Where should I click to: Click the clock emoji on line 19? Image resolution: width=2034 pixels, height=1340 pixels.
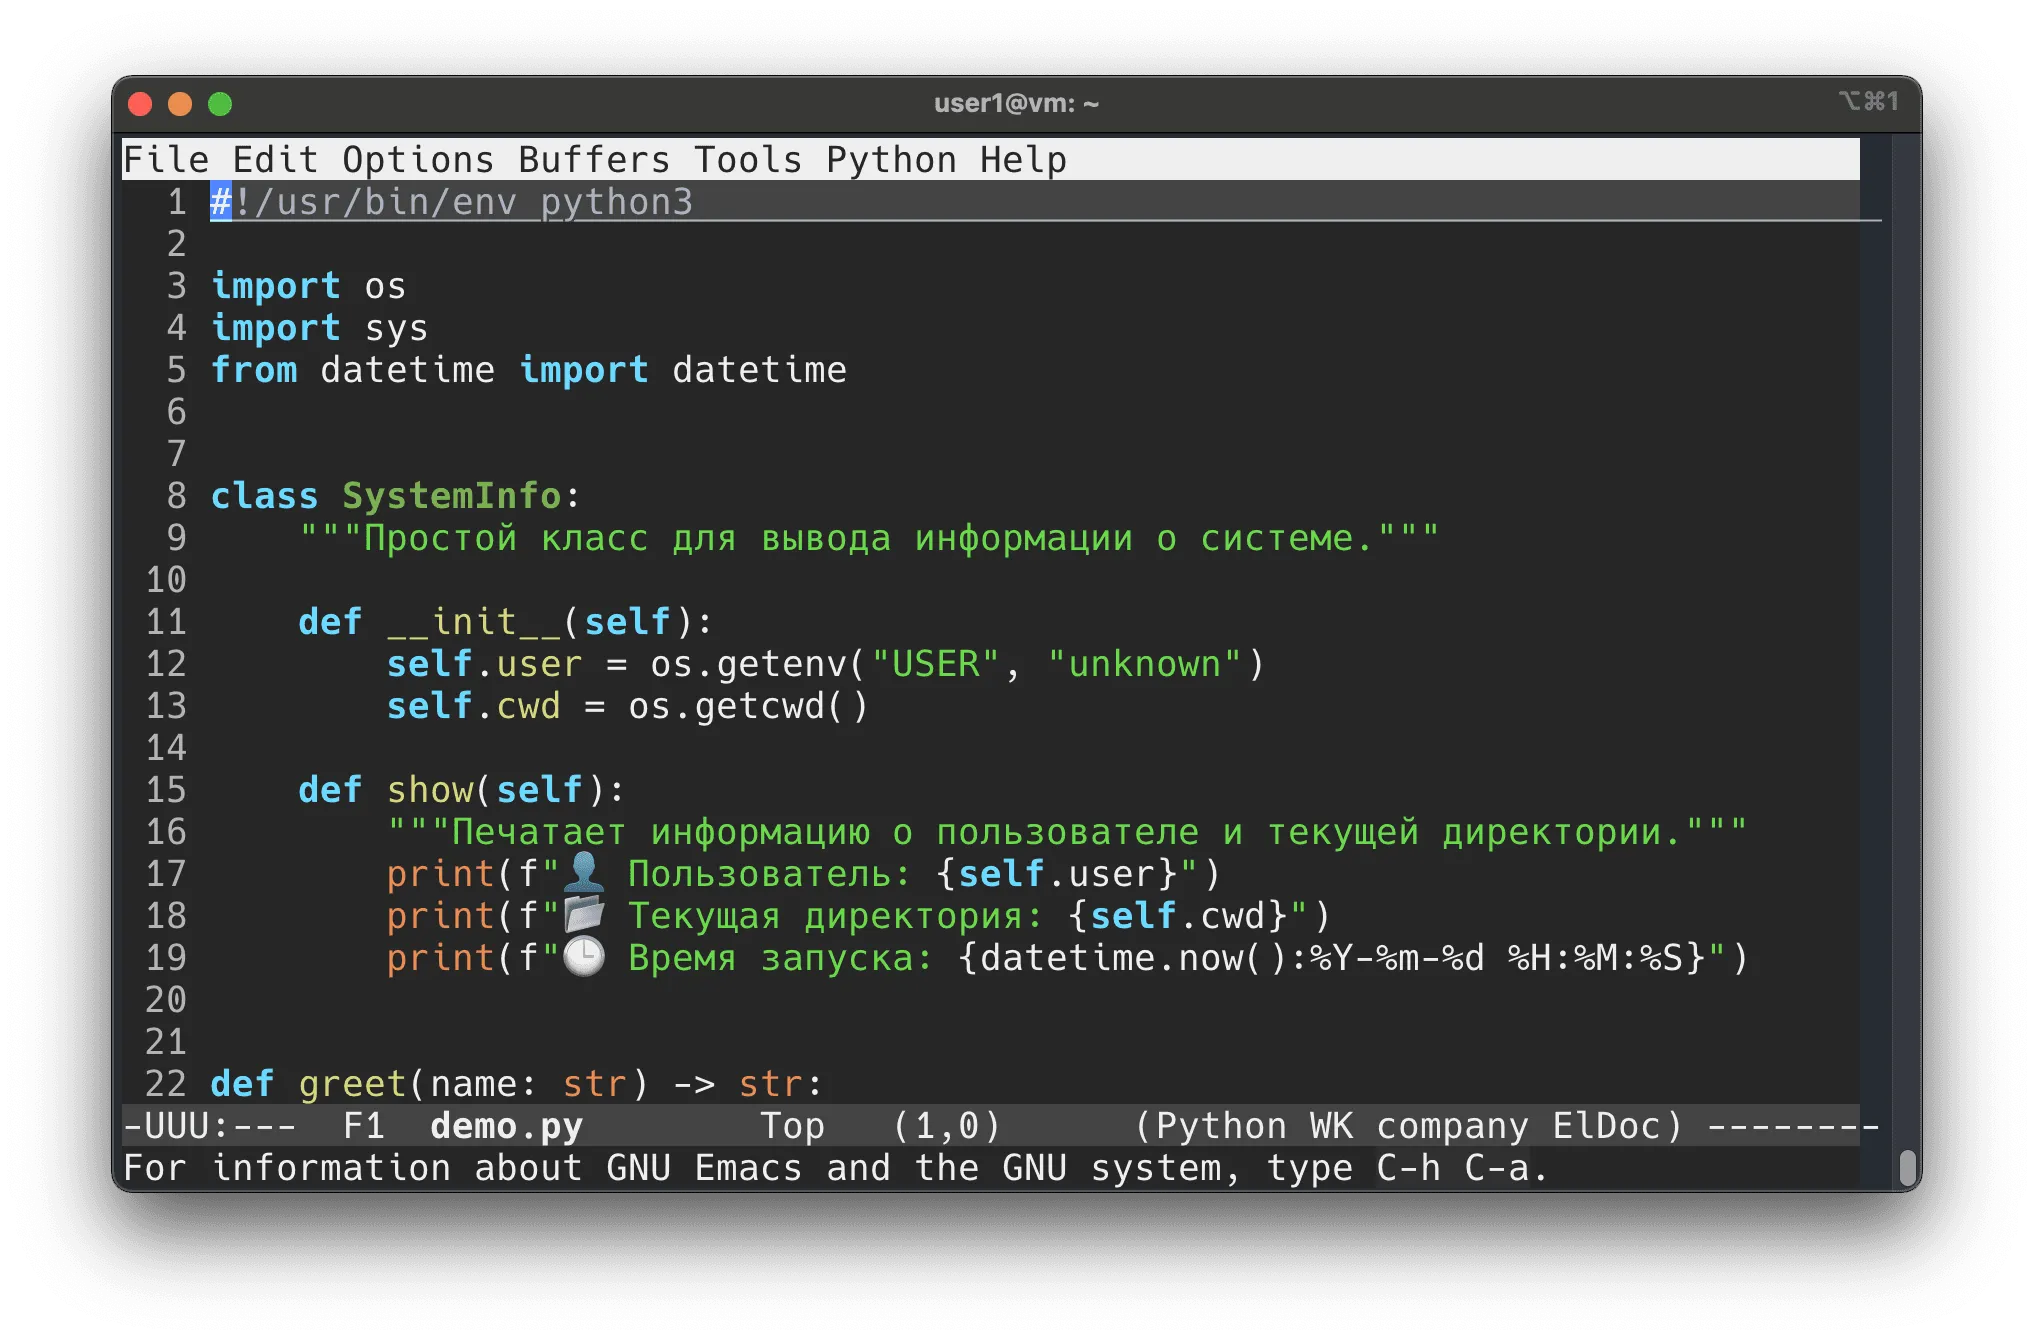(x=584, y=957)
